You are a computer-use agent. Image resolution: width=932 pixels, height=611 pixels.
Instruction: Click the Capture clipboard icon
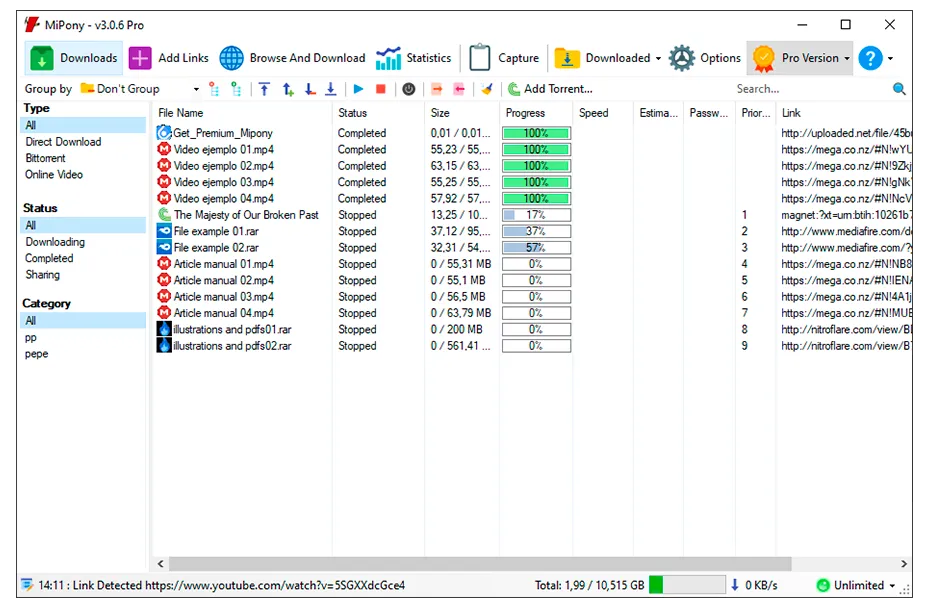[479, 58]
